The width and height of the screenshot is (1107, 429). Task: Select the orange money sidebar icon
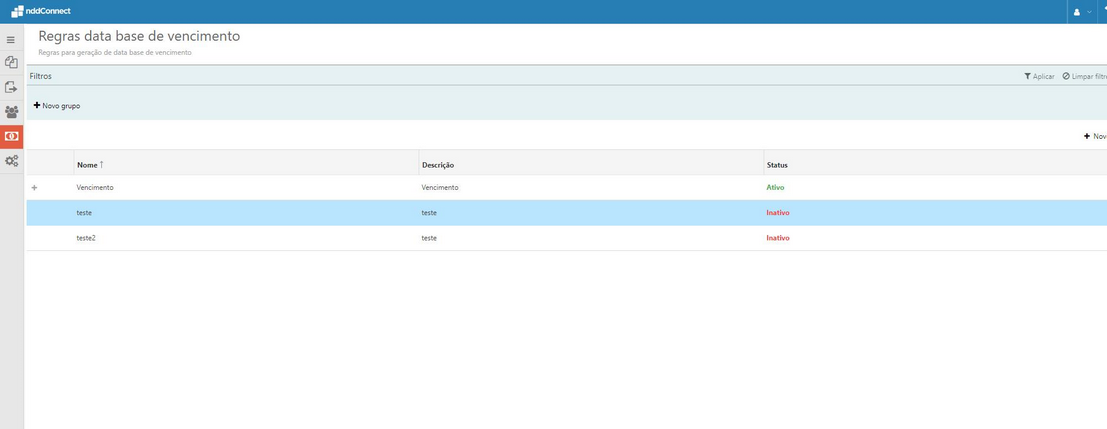[x=11, y=136]
